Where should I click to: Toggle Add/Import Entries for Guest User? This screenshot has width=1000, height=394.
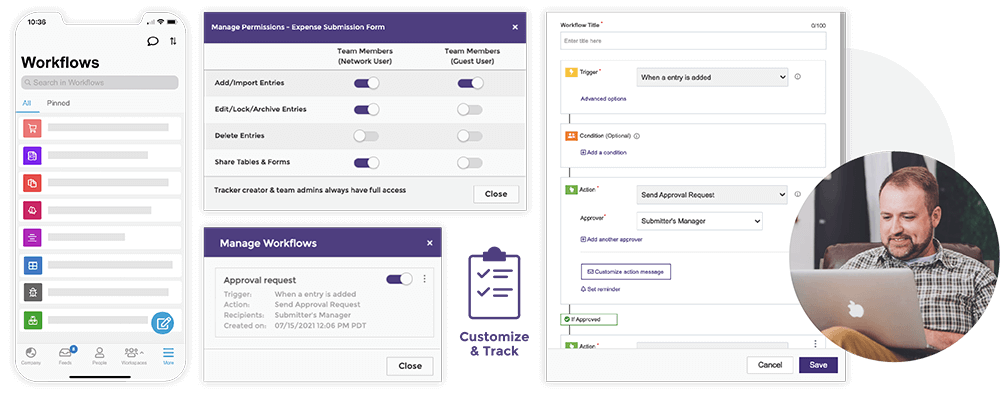point(471,83)
